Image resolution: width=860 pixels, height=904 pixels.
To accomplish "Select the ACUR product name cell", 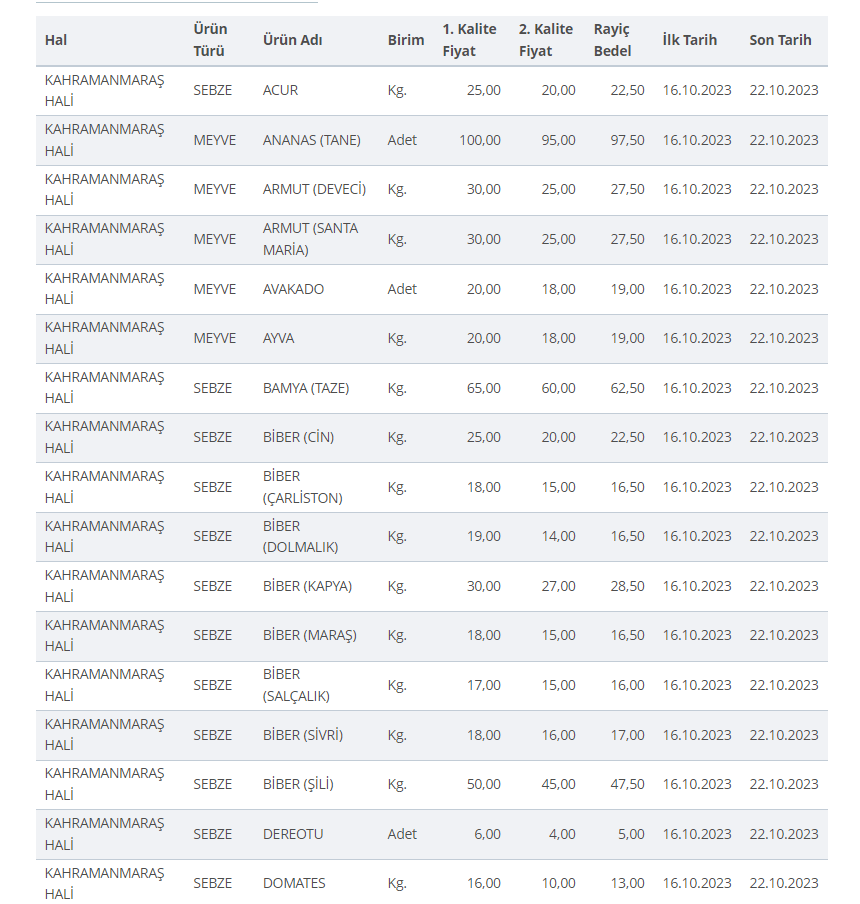I will click(x=280, y=90).
